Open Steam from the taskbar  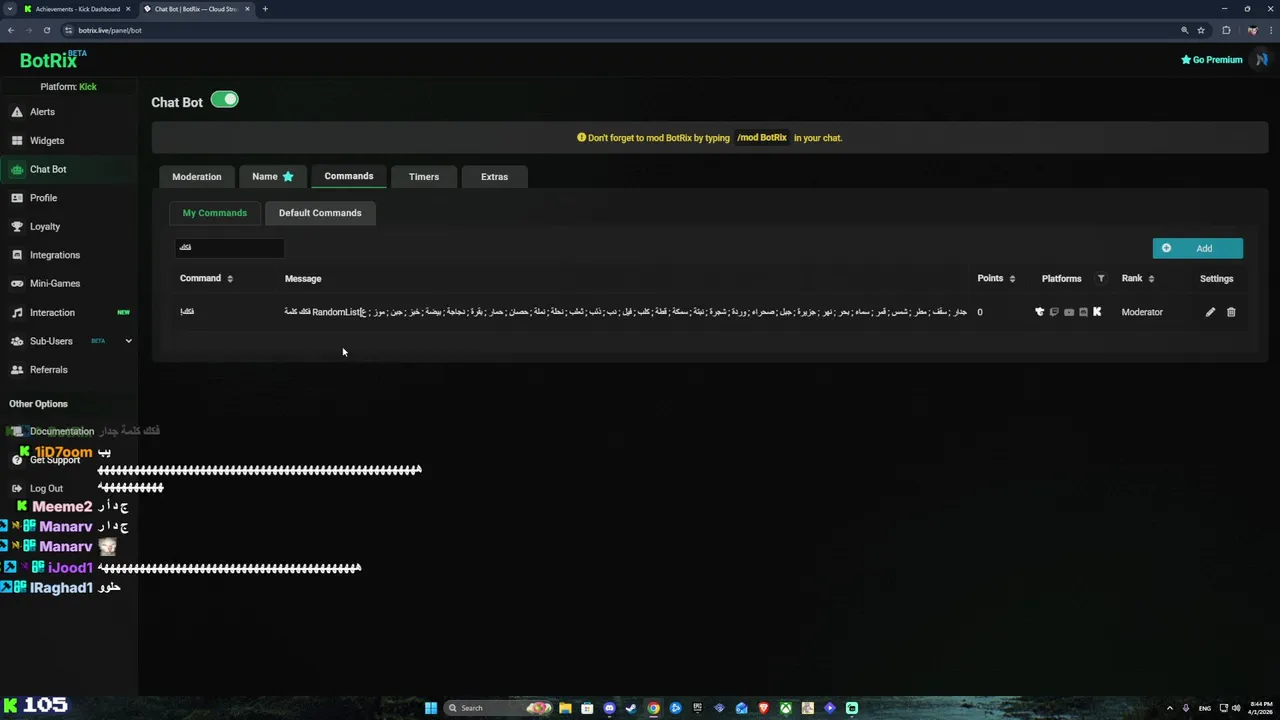pyautogui.click(x=631, y=708)
